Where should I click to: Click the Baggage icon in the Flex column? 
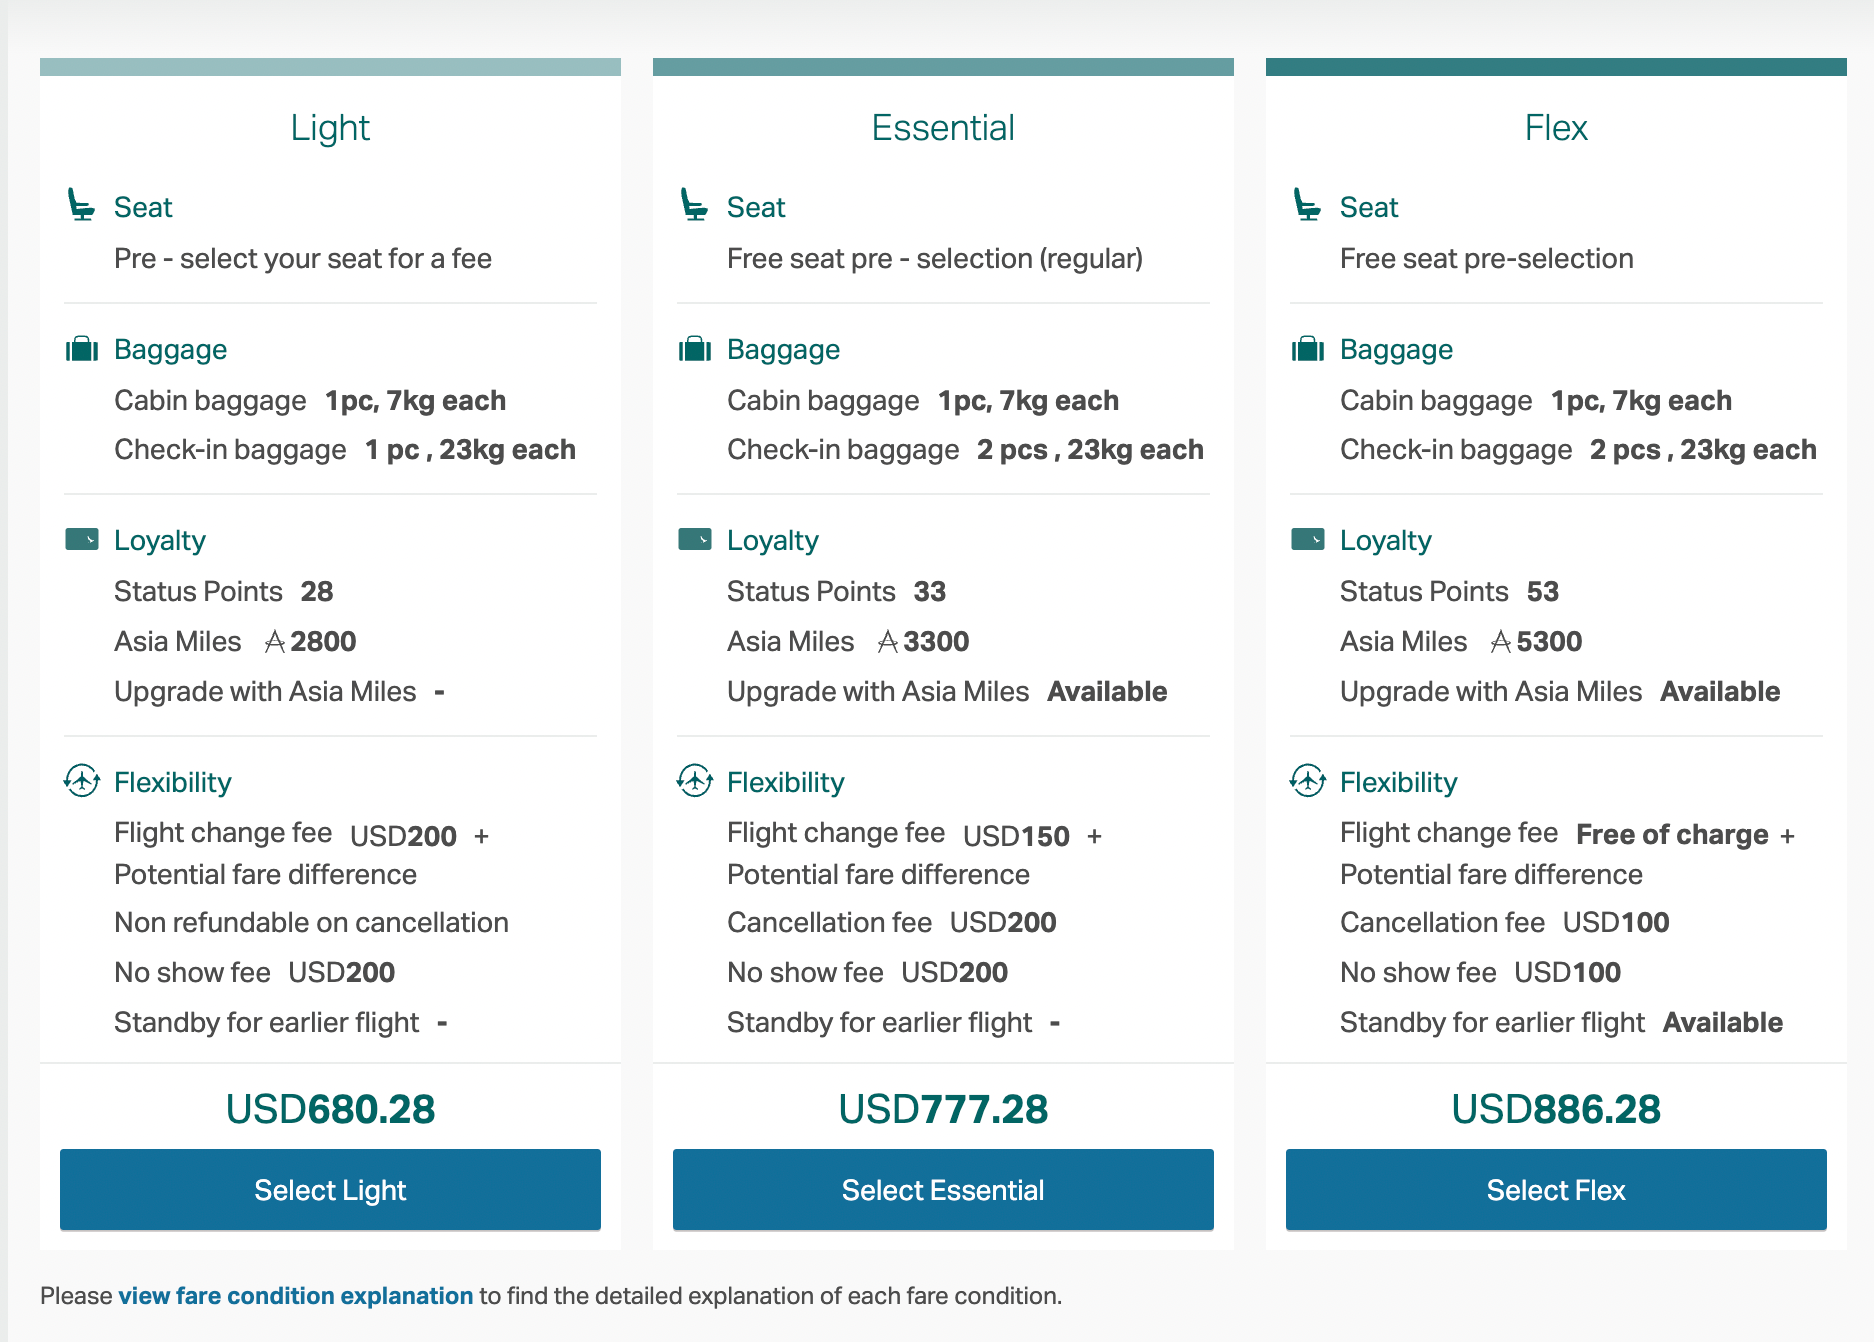pos(1308,349)
